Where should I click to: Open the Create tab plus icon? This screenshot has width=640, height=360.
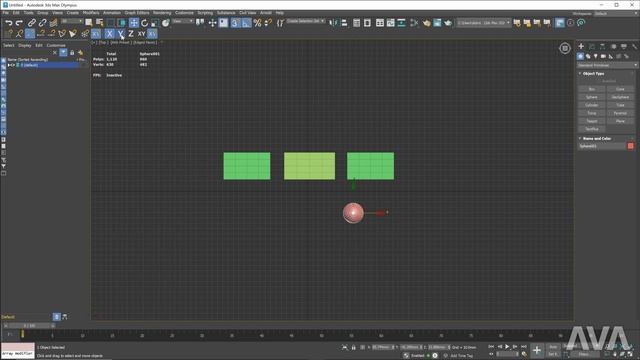[x=581, y=47]
